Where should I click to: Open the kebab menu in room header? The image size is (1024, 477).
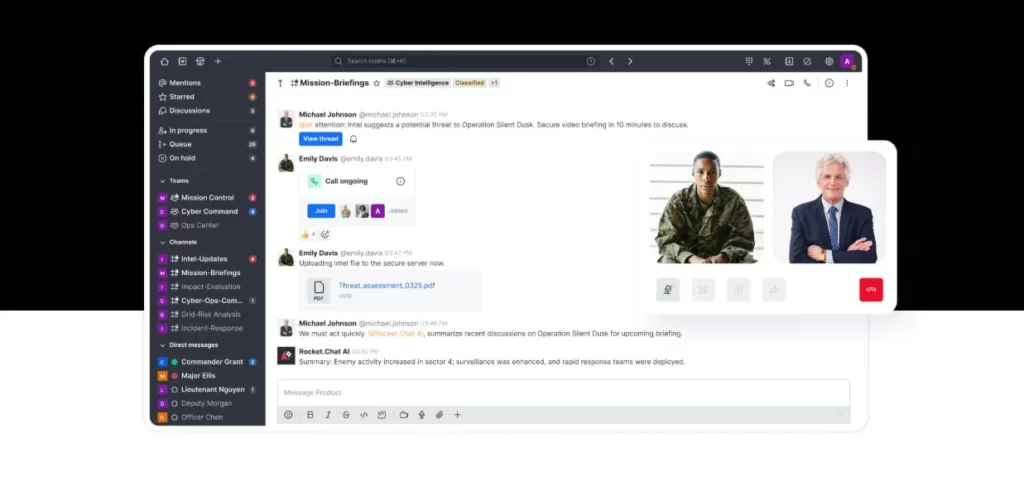pos(848,83)
